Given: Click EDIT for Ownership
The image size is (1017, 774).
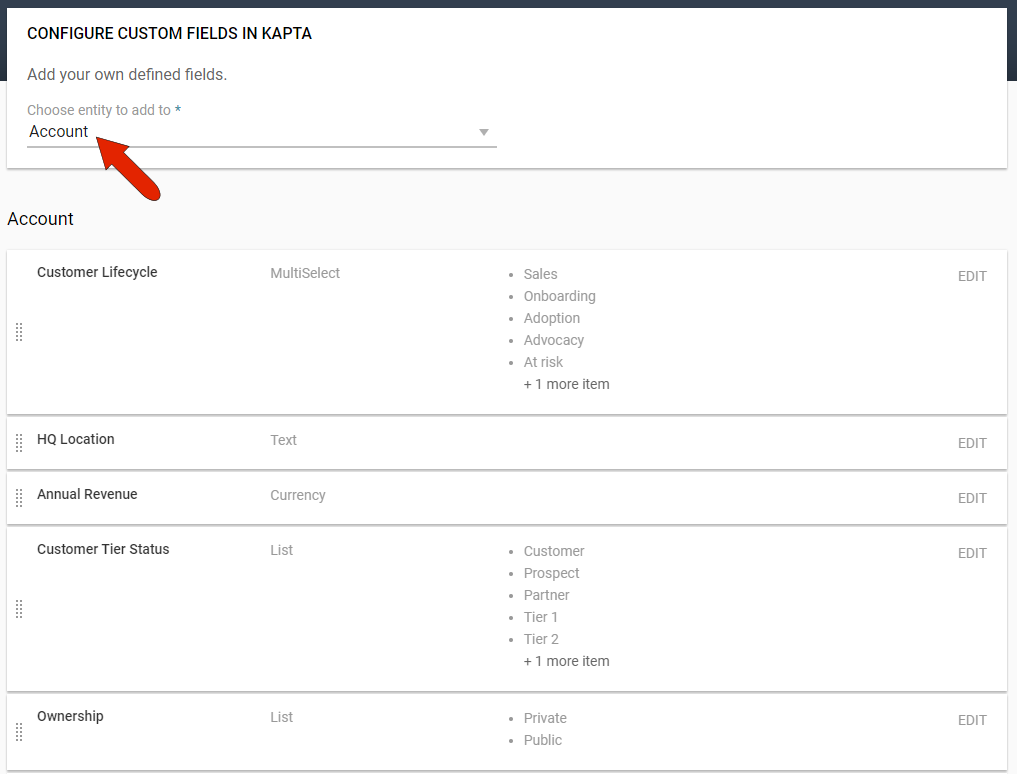Looking at the screenshot, I should 971,719.
